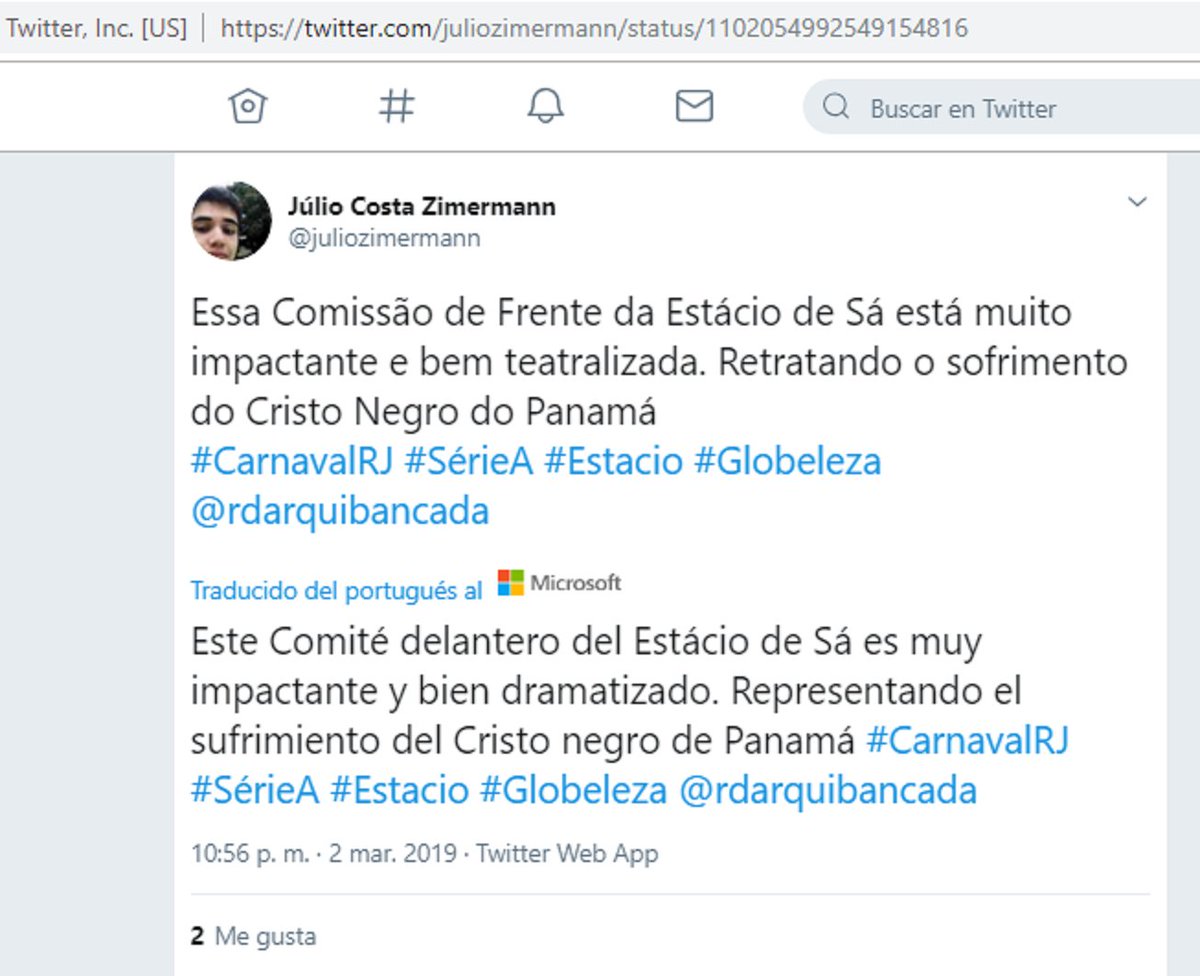This screenshot has width=1200, height=976.
Task: Open the Explore hashtag icon
Action: [x=396, y=106]
